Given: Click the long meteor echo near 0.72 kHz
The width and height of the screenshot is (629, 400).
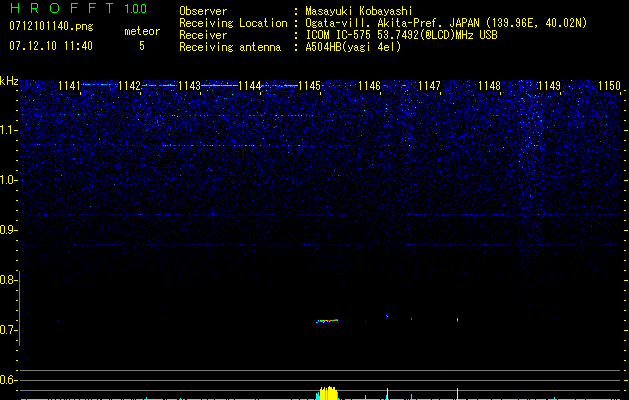Looking at the screenshot, I should coord(327,321).
